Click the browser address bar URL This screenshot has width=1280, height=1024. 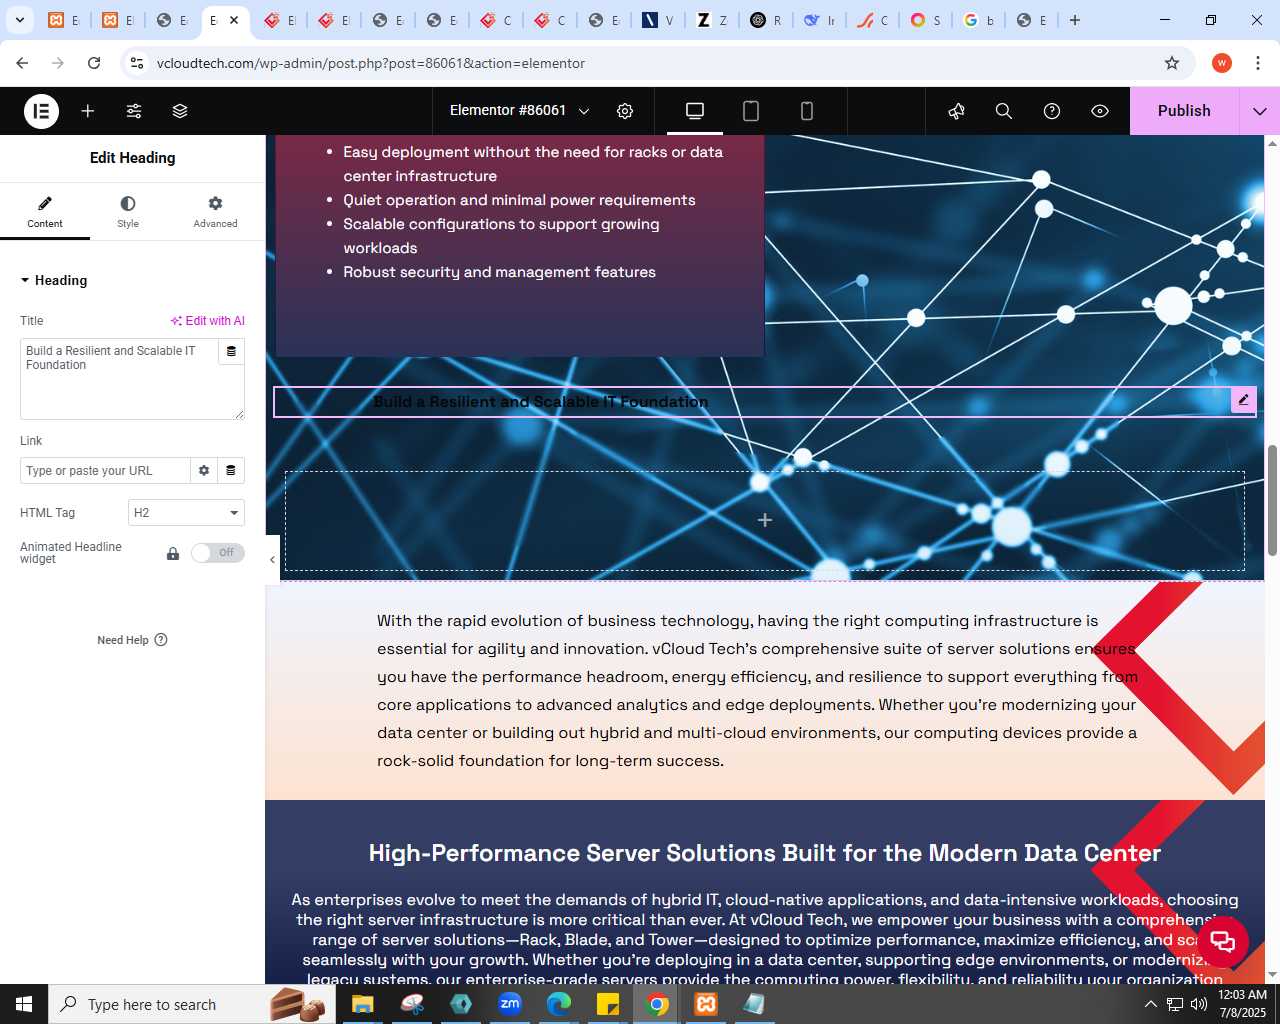[x=371, y=63]
